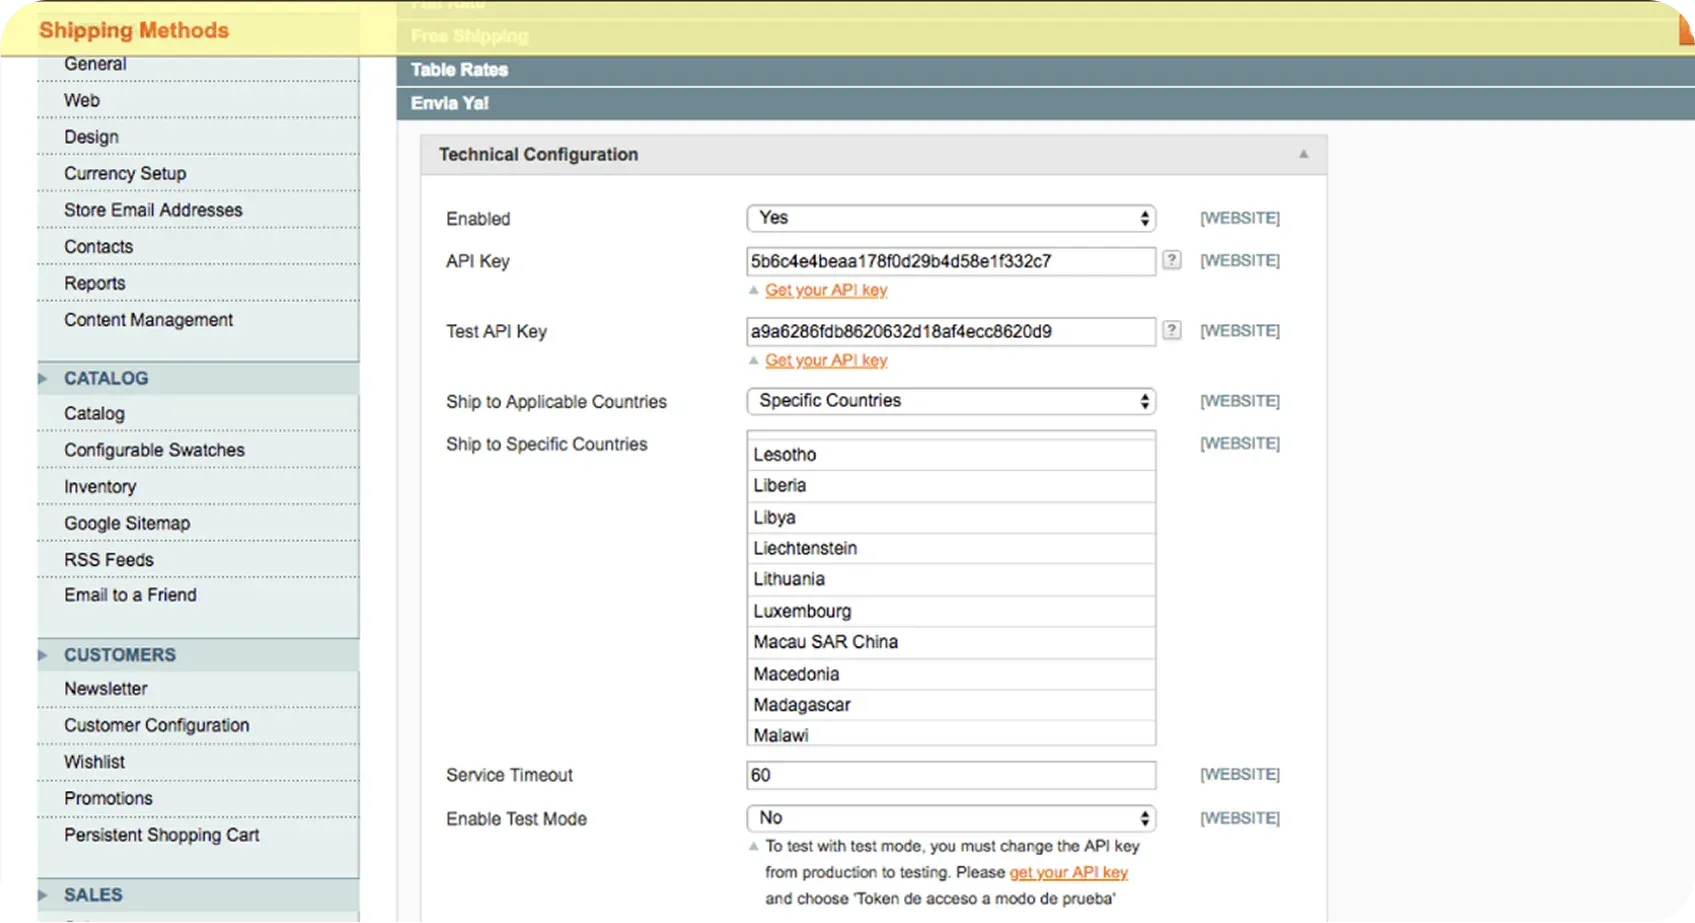1695x923 pixels.
Task: Click the Service Timeout input field
Action: click(950, 775)
